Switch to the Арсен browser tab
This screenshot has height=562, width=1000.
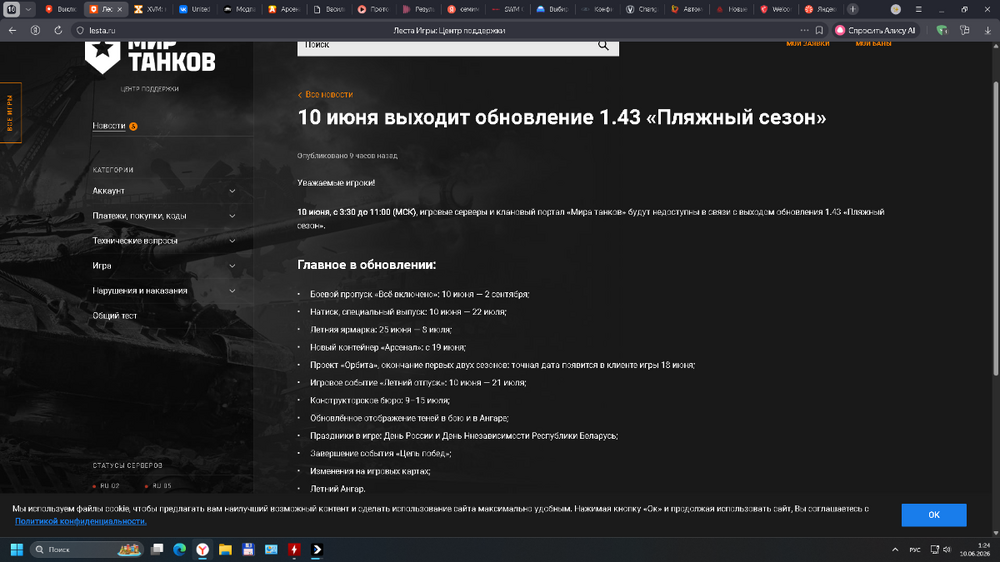(284, 9)
